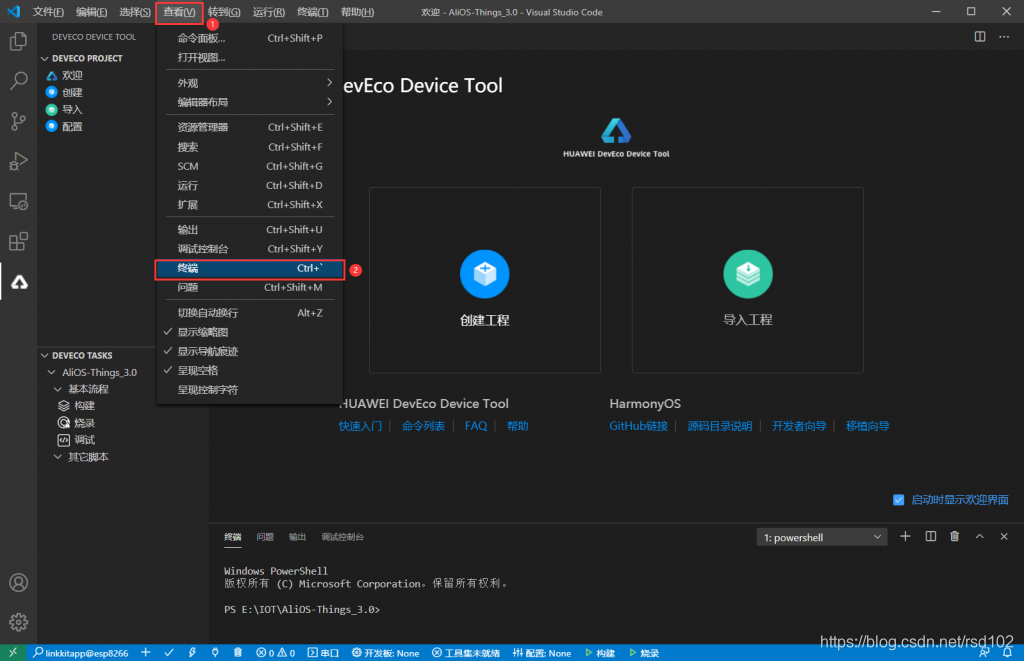The height and width of the screenshot is (661, 1024).
Task: Click the checkmark icon in status bar
Action: pos(168,653)
